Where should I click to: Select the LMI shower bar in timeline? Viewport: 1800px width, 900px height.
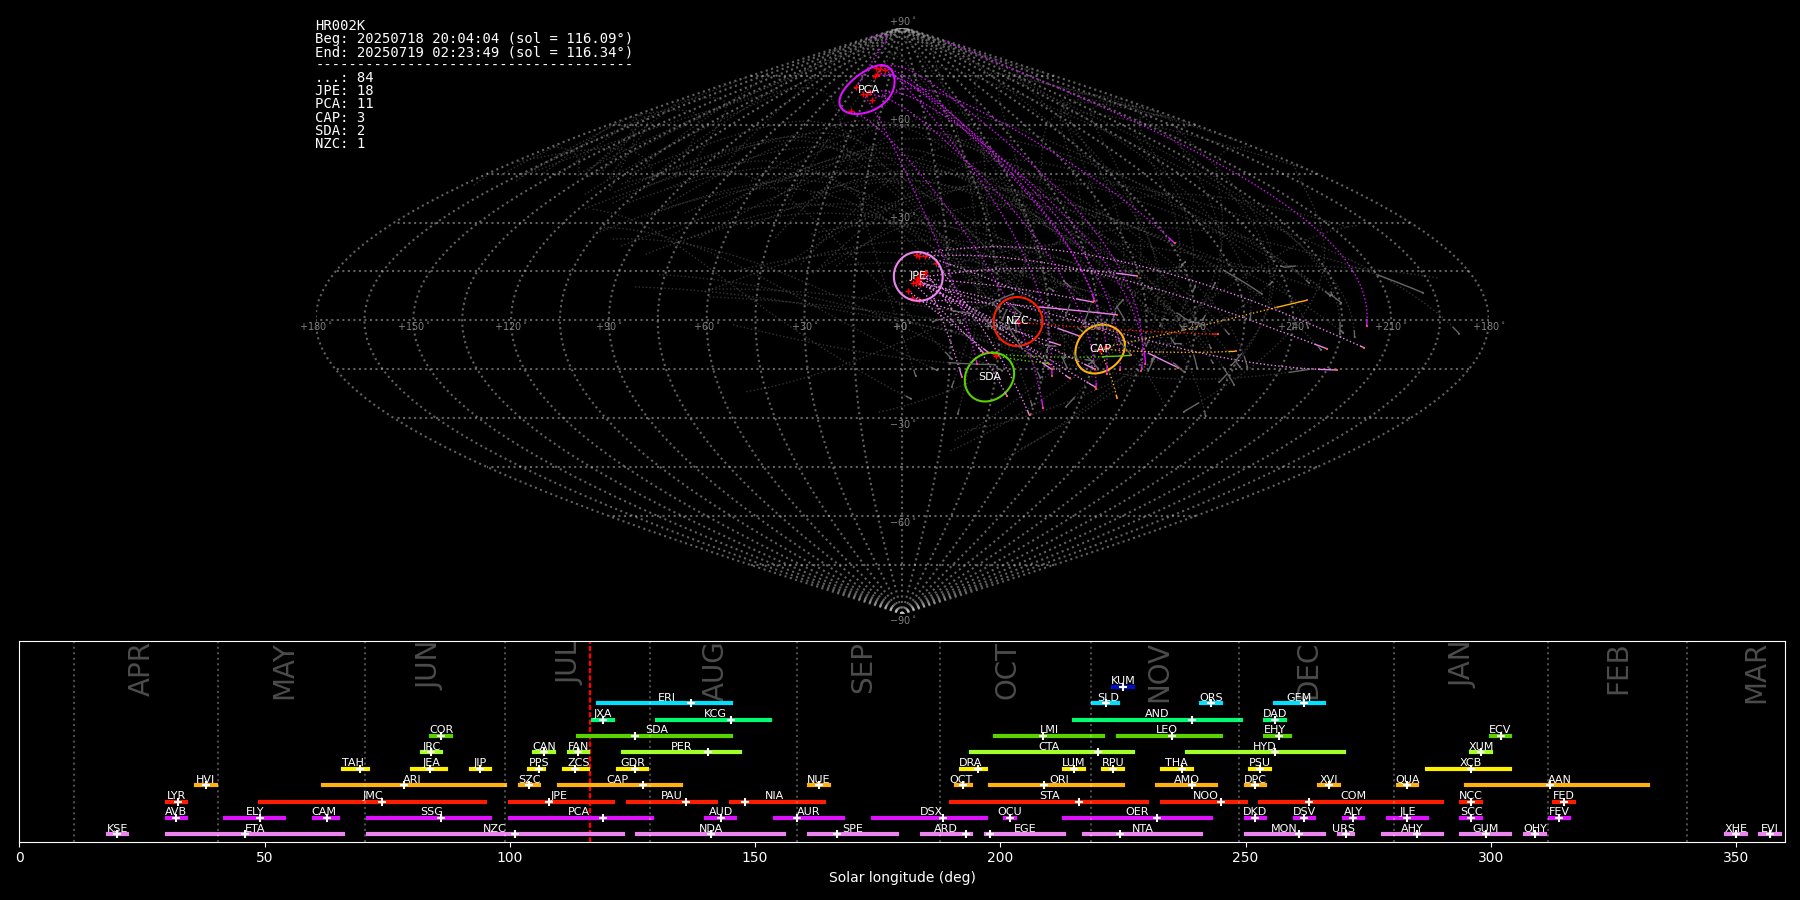click(1049, 736)
